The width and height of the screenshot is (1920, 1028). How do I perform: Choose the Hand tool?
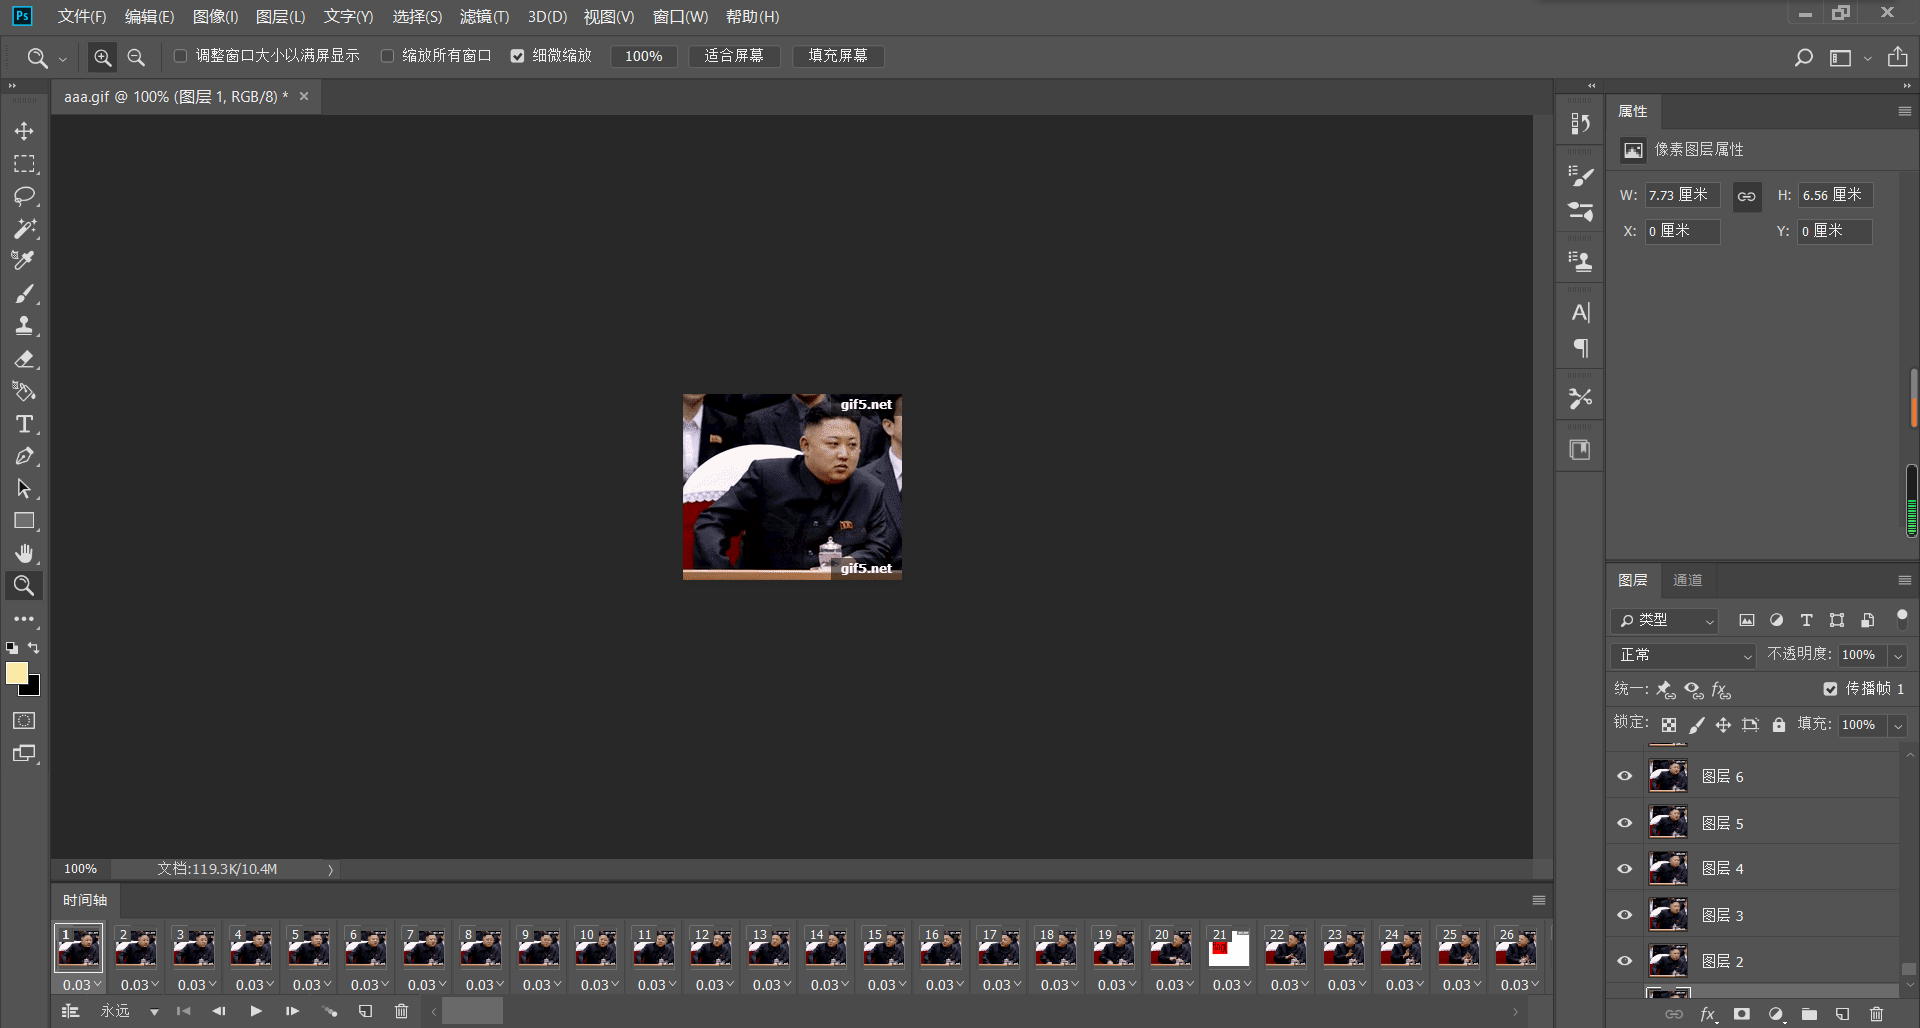point(24,553)
